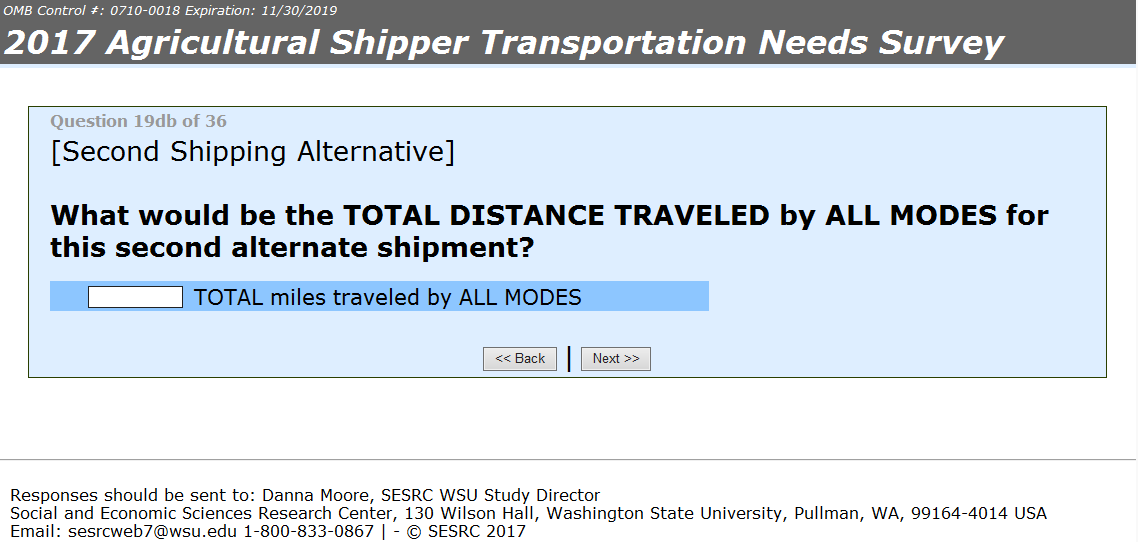This screenshot has height=542, width=1138.
Task: Click the vertical divider between Back and Next
Action: tap(569, 358)
